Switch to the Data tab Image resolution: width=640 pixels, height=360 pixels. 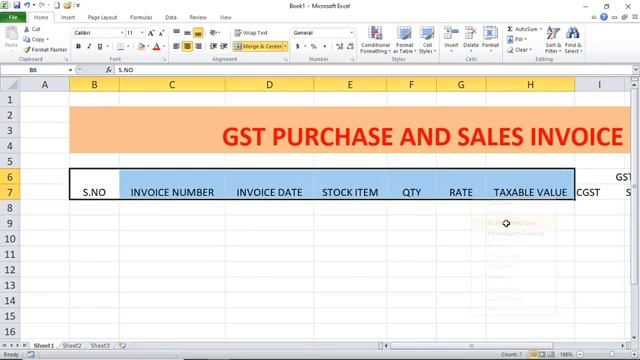coord(171,18)
